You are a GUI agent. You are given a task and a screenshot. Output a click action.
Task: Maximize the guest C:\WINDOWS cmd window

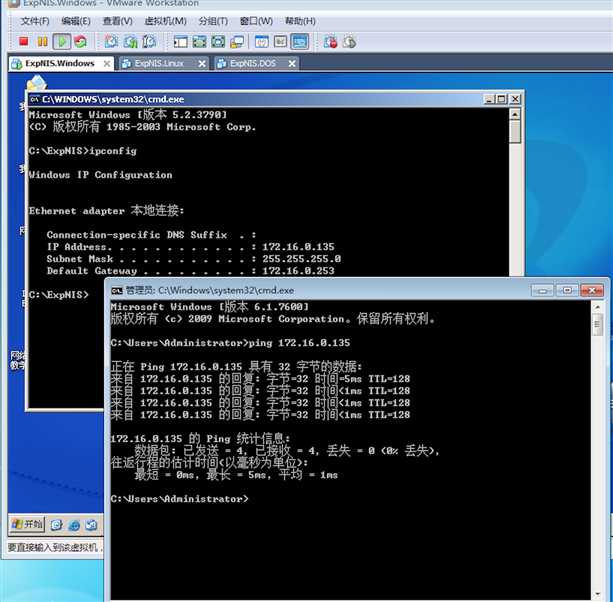502,99
